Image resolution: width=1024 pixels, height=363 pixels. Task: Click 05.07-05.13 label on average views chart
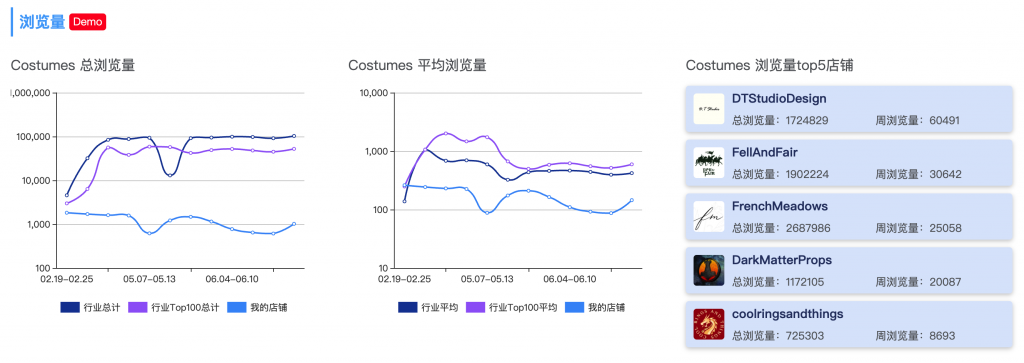point(487,279)
